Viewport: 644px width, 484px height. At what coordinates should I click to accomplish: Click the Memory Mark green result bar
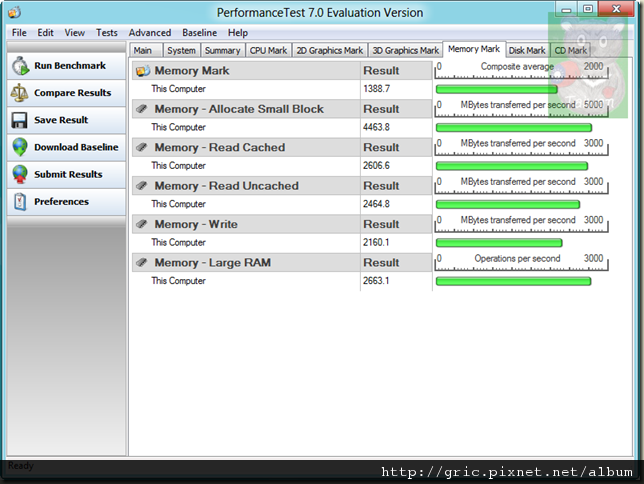[497, 89]
